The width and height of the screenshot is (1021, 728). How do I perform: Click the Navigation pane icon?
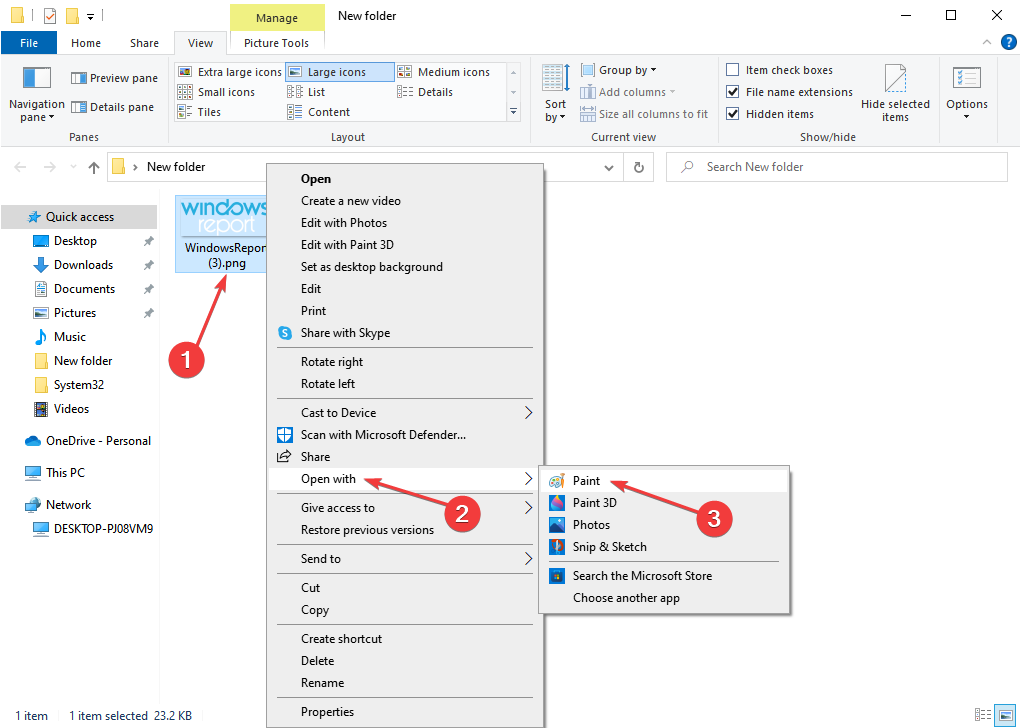pyautogui.click(x=36, y=94)
